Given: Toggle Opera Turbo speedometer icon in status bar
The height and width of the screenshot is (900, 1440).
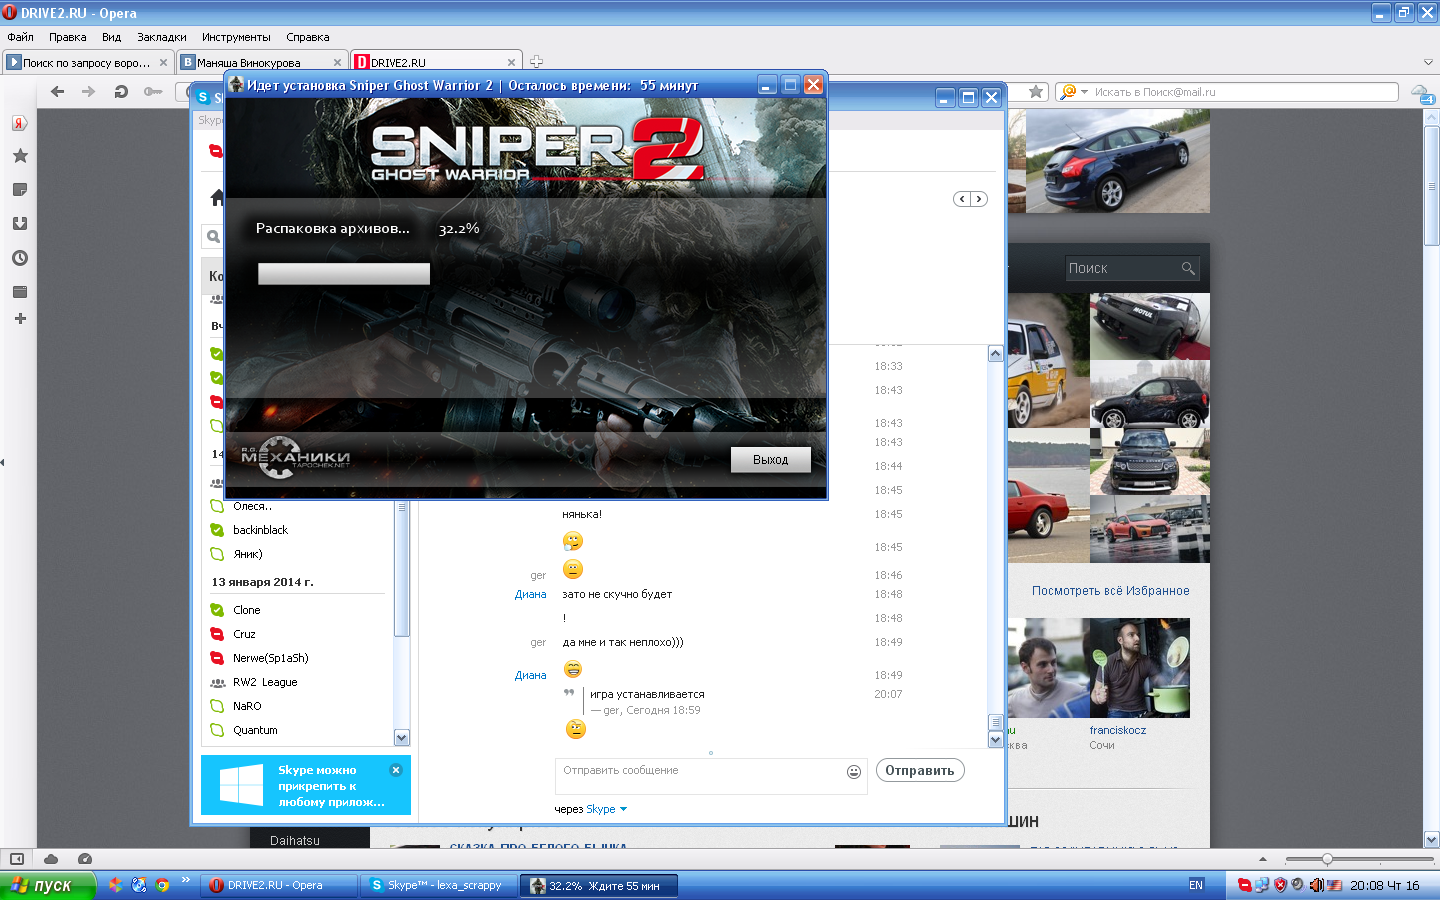Looking at the screenshot, I should pyautogui.click(x=85, y=859).
